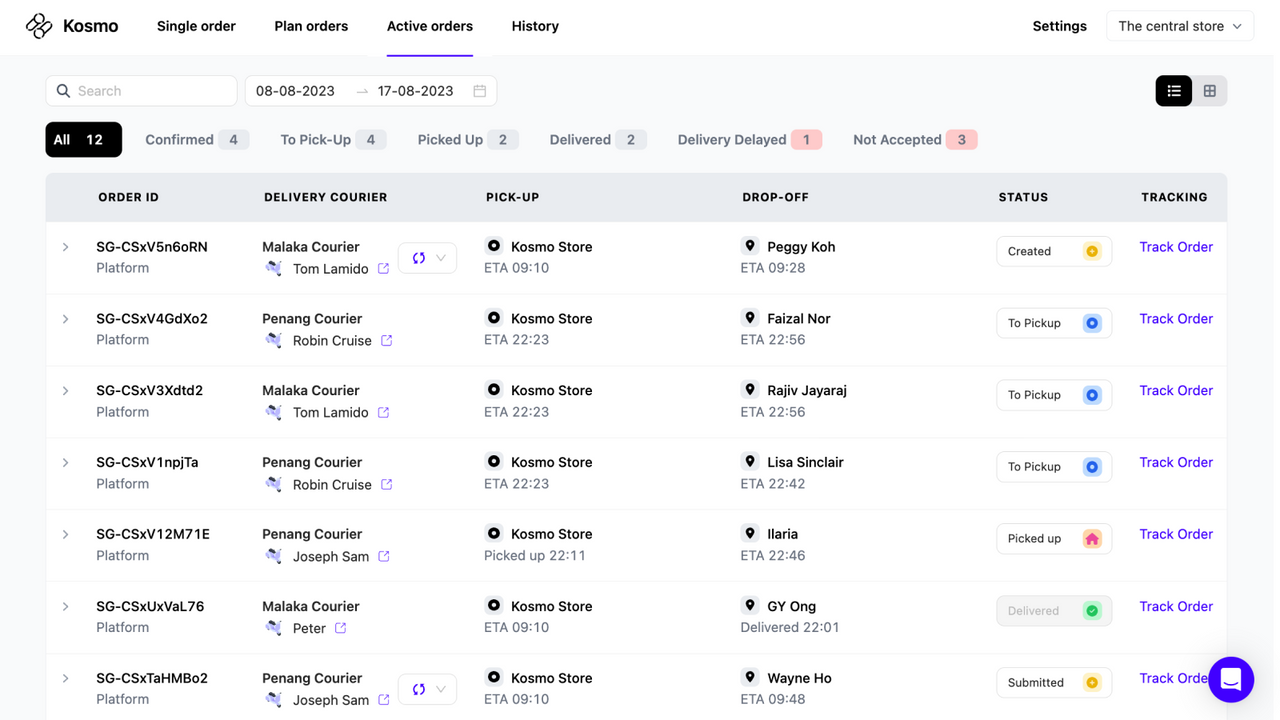Viewport: 1280px width, 720px height.
Task: Track Order for SG-CSxV12M71E
Action: point(1176,535)
